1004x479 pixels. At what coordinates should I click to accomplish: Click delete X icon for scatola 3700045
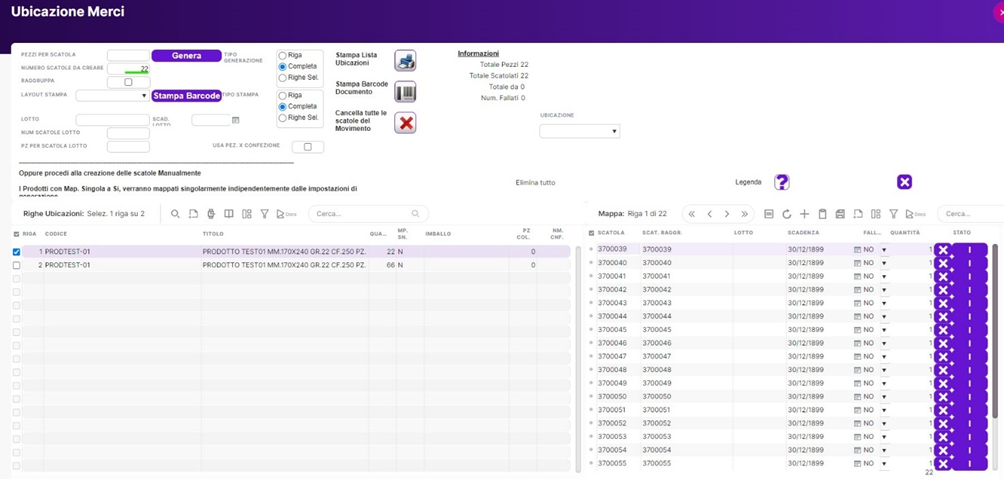pos(943,330)
